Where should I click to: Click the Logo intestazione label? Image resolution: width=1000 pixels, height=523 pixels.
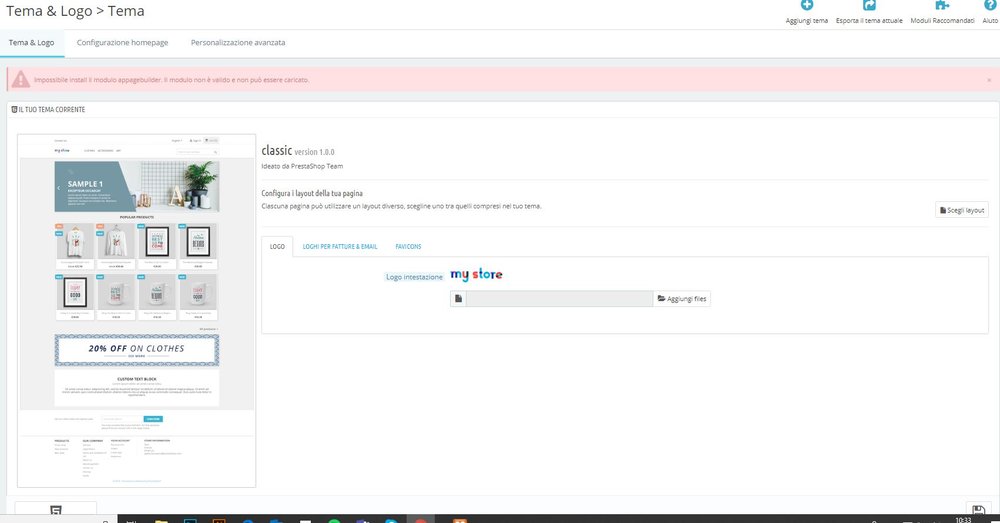click(414, 277)
